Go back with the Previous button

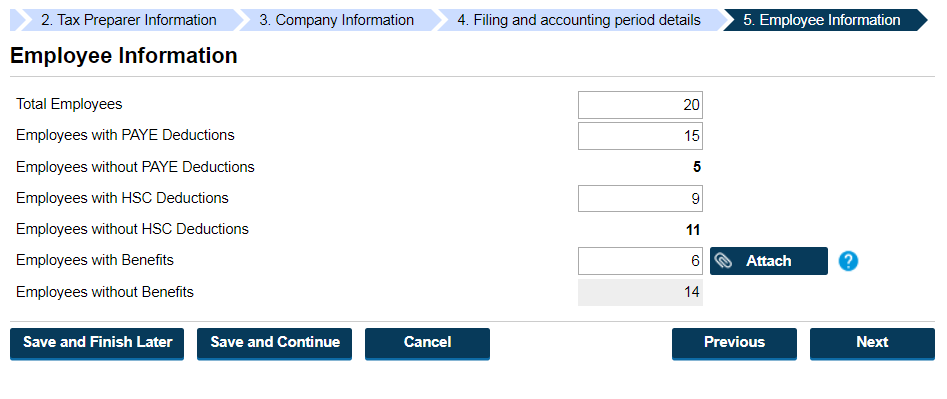point(734,343)
